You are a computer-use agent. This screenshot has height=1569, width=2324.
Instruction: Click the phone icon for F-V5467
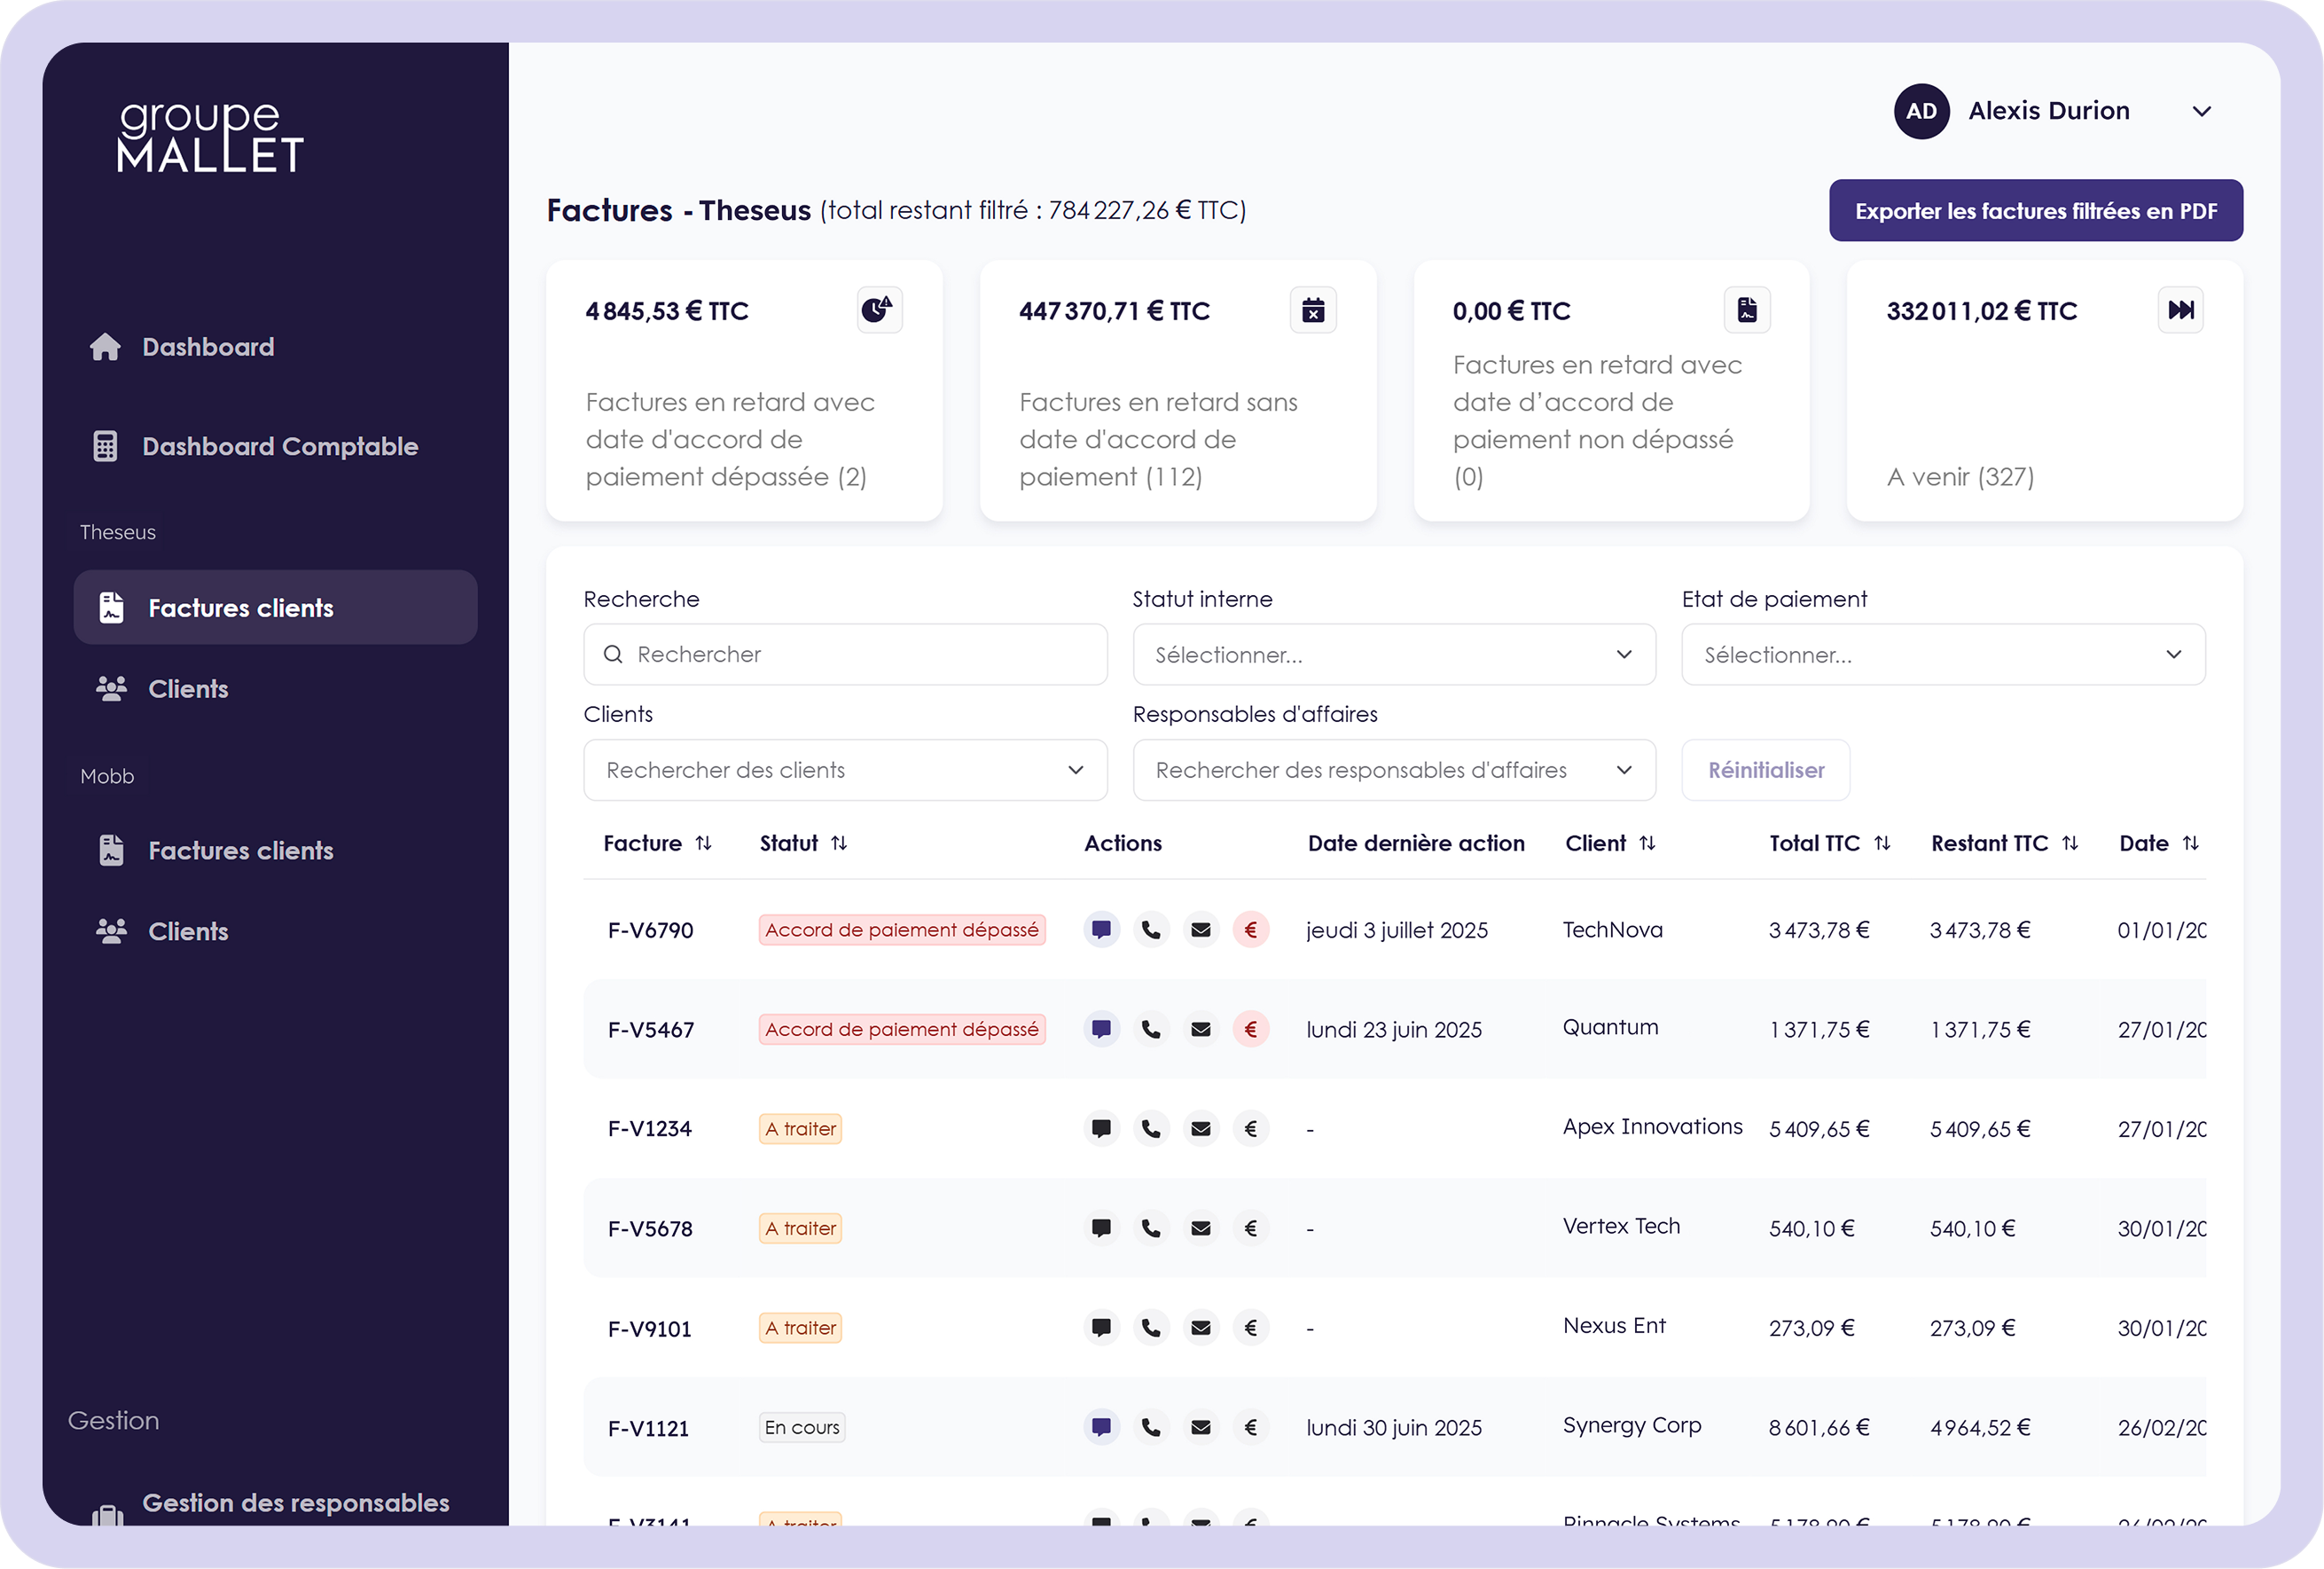pyautogui.click(x=1151, y=1029)
